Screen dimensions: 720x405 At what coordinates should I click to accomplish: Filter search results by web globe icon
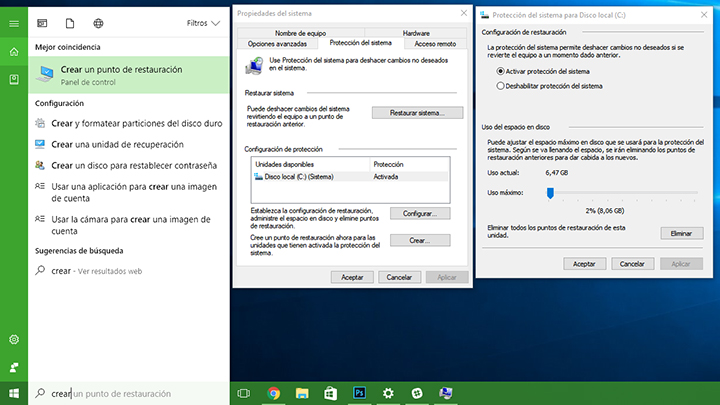click(98, 23)
